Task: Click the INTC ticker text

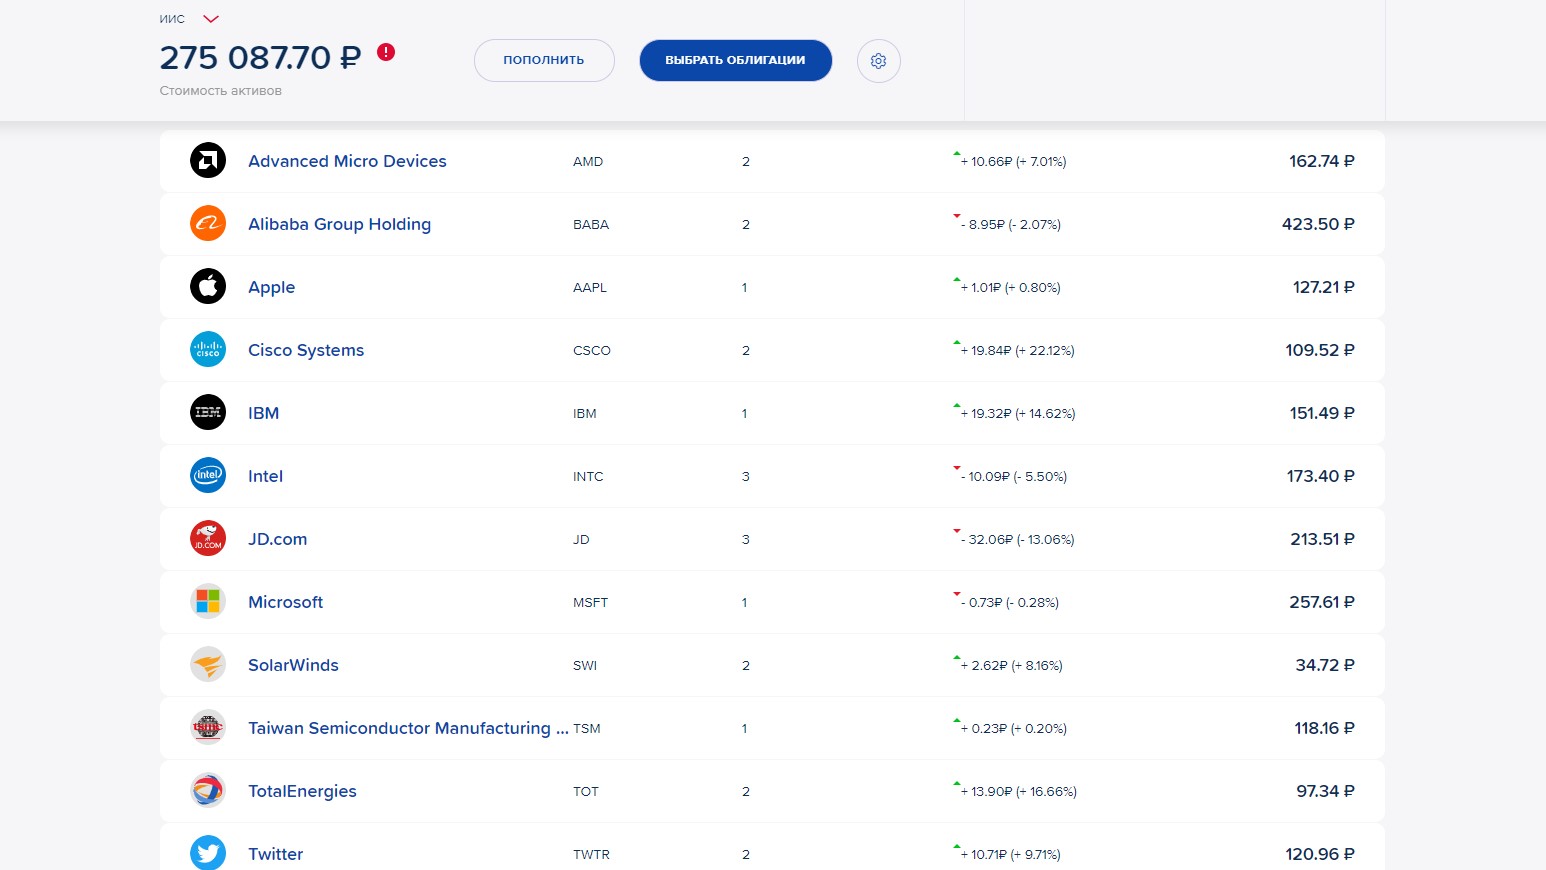Action: (x=588, y=476)
